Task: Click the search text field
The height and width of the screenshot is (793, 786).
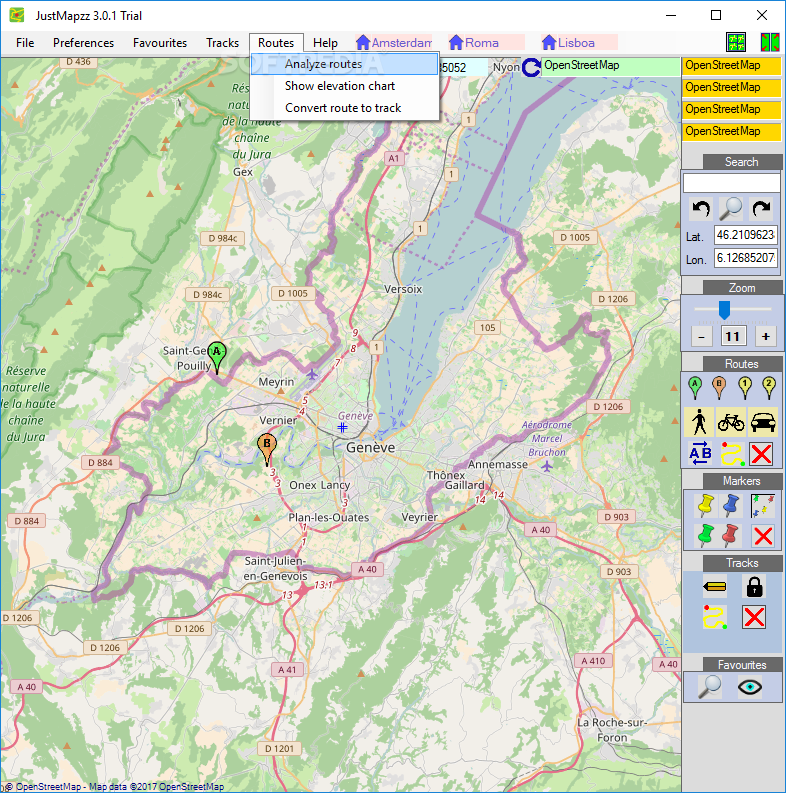Action: coord(731,183)
